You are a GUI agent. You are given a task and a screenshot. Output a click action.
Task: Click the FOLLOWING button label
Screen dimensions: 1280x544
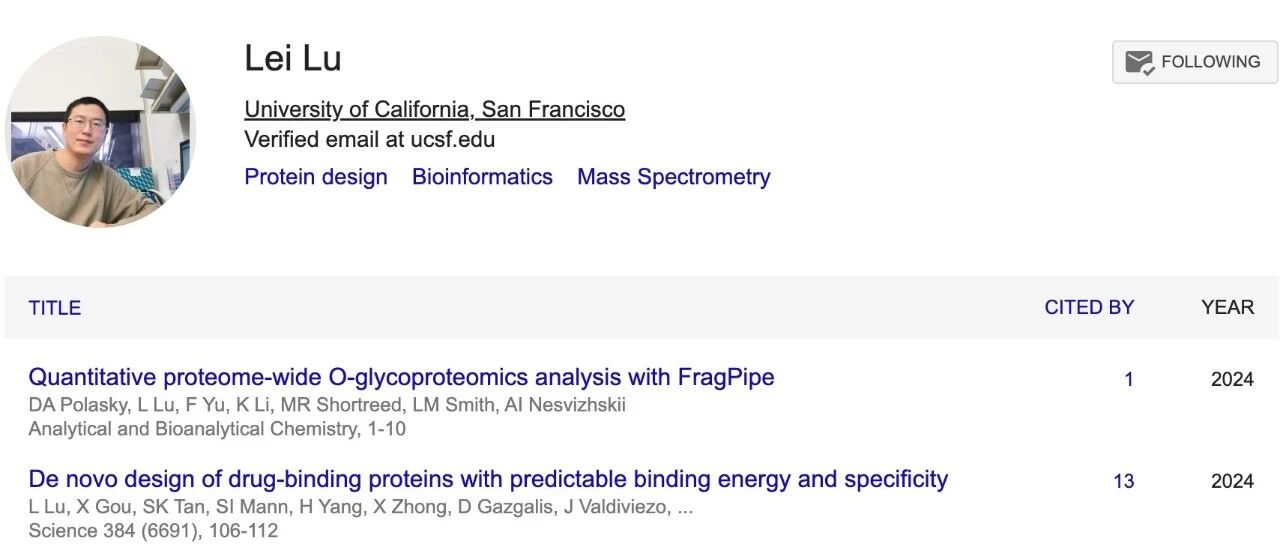[x=1210, y=62]
